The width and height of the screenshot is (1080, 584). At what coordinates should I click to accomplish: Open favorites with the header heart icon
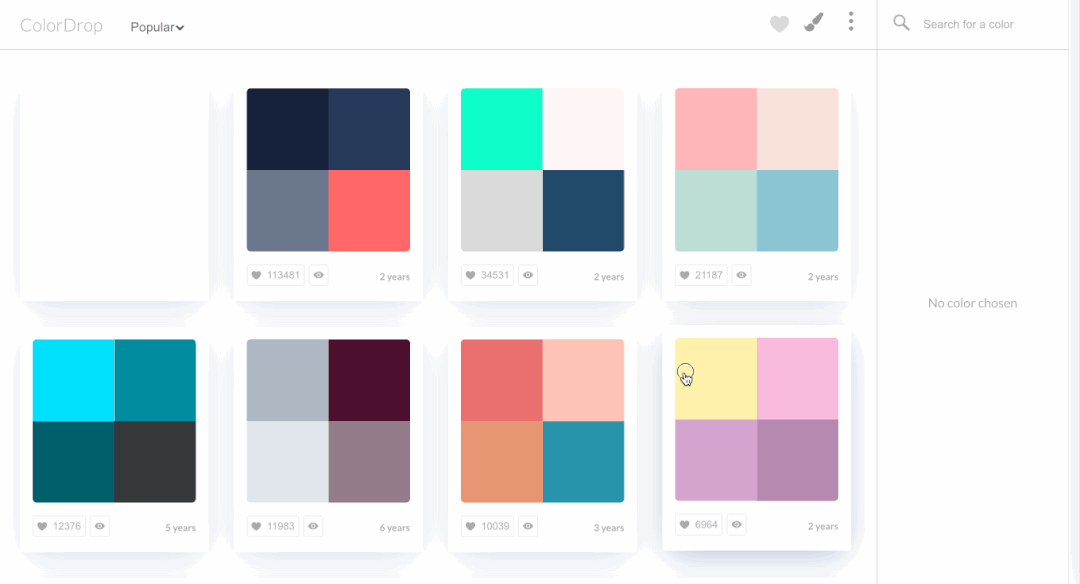coord(779,24)
